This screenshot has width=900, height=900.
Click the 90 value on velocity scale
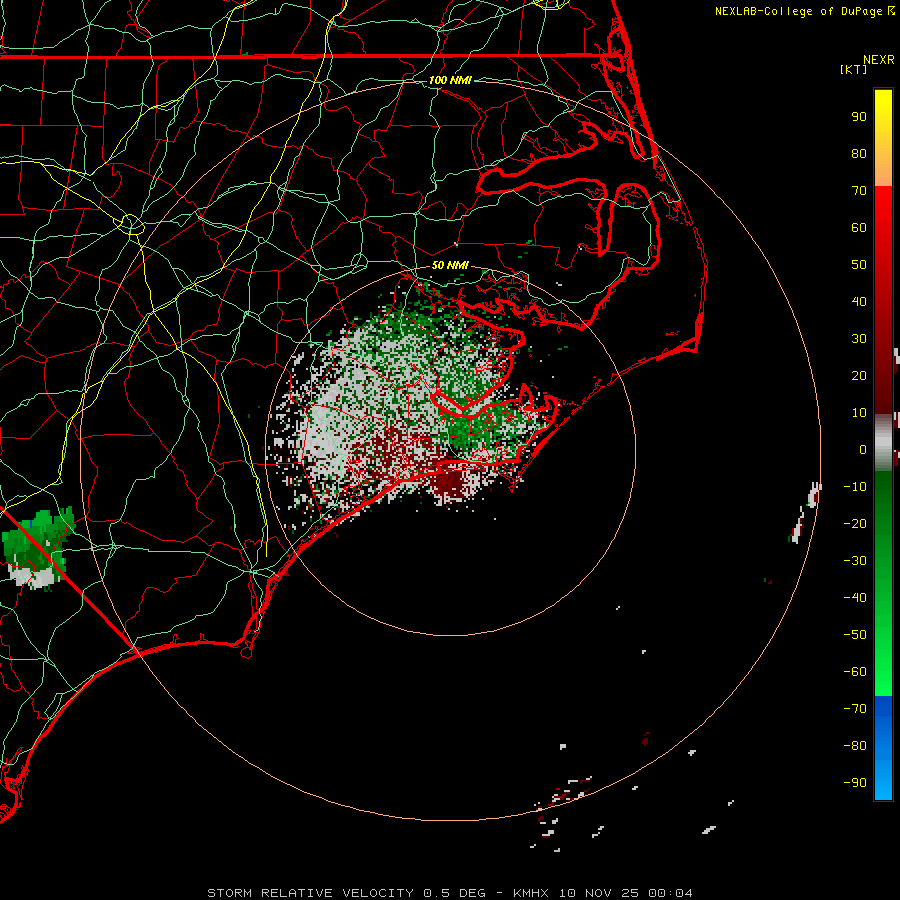pos(859,117)
